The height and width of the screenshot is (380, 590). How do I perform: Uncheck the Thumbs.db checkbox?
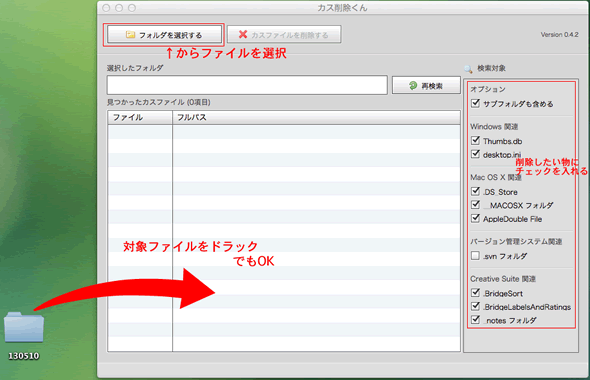click(x=476, y=141)
